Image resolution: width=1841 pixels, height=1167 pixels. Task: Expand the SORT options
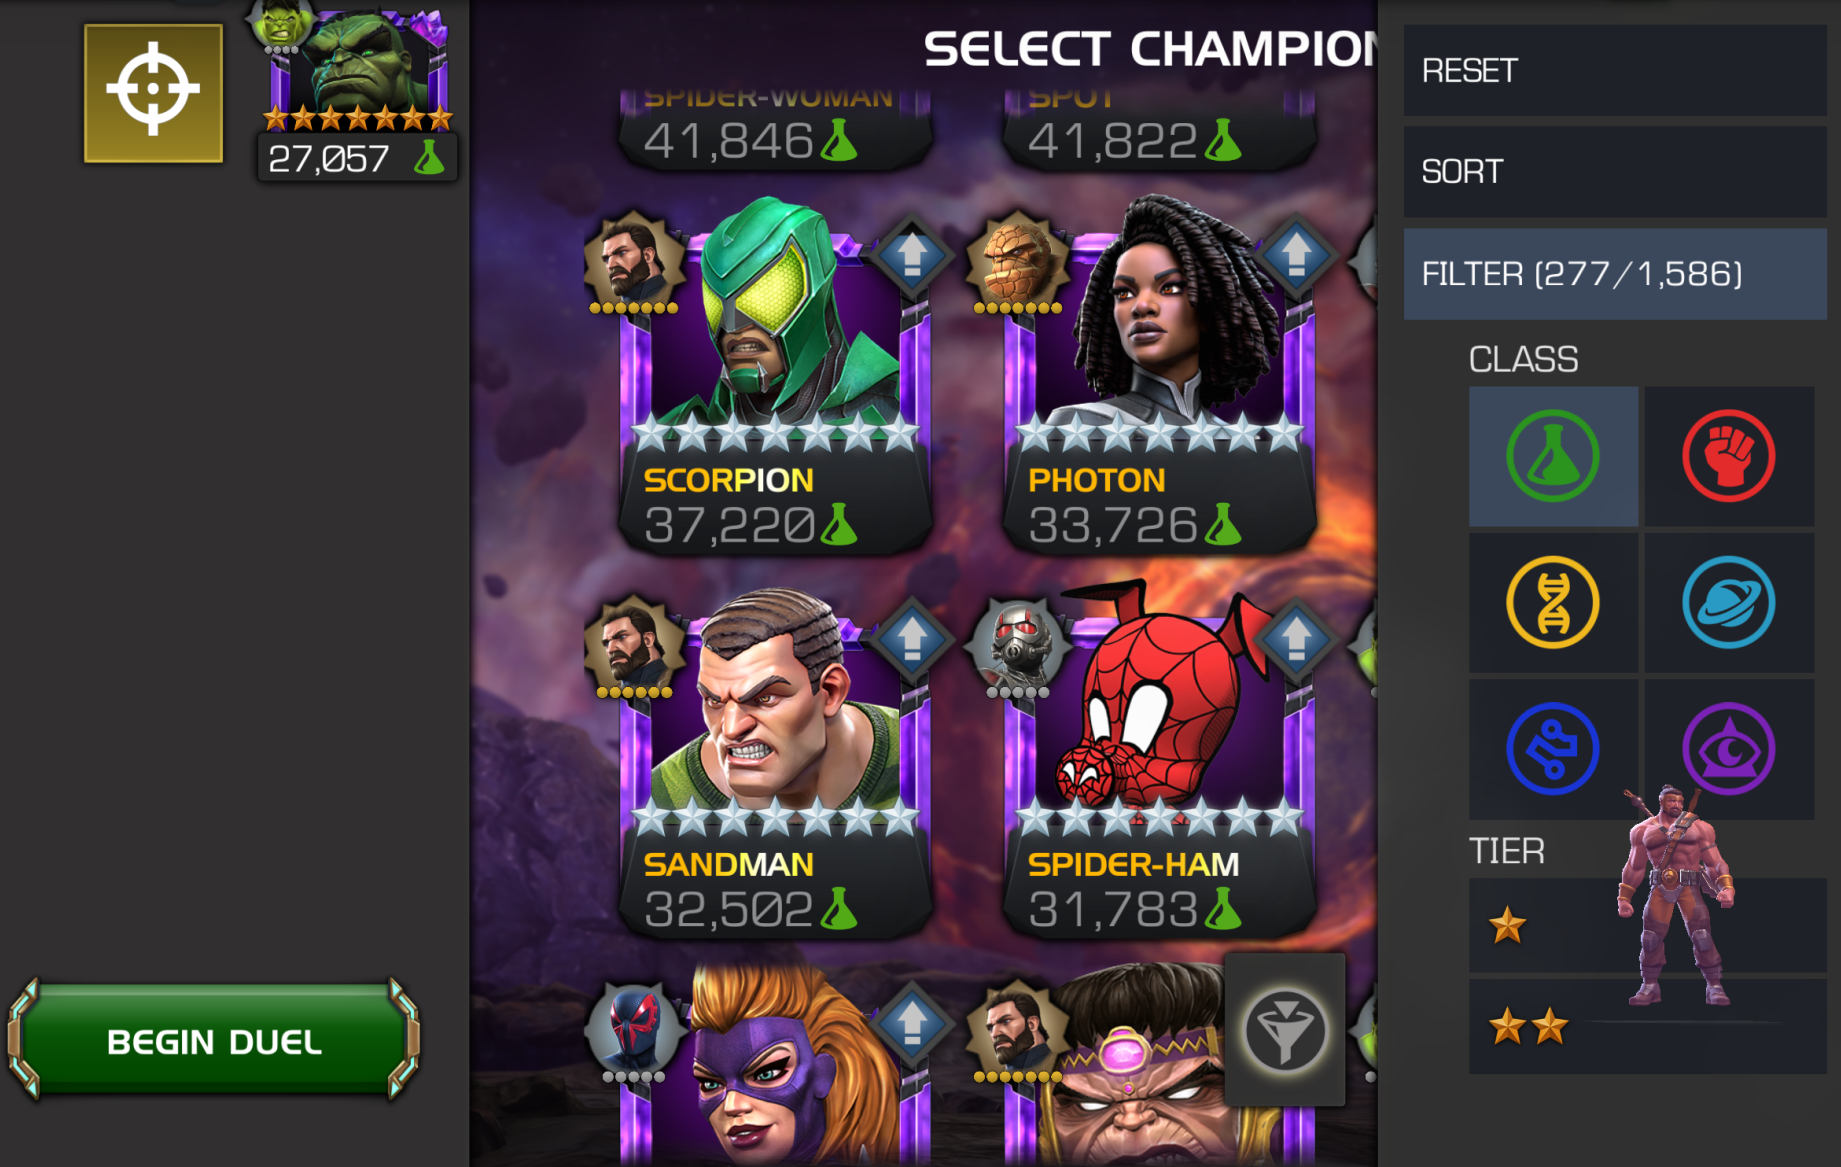click(1615, 171)
